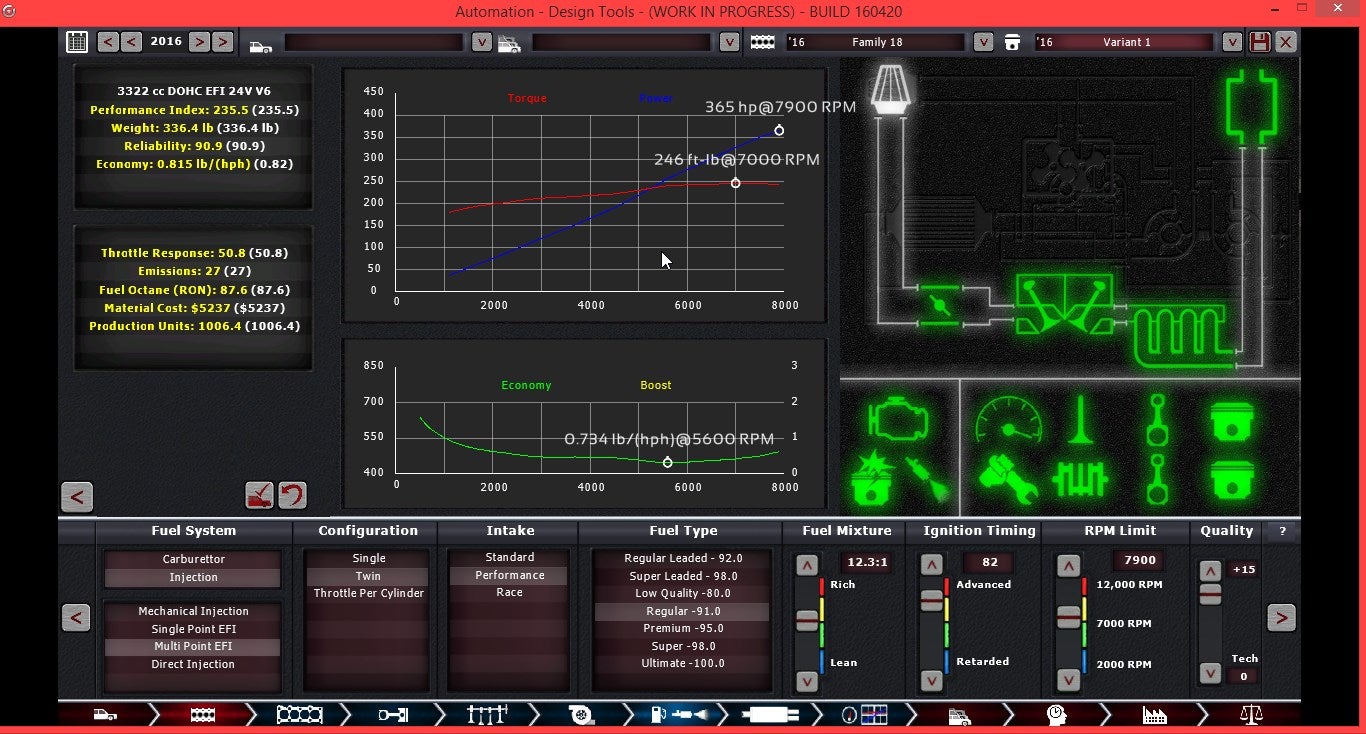Adjust the Ignition Timing slider handle

tap(931, 599)
